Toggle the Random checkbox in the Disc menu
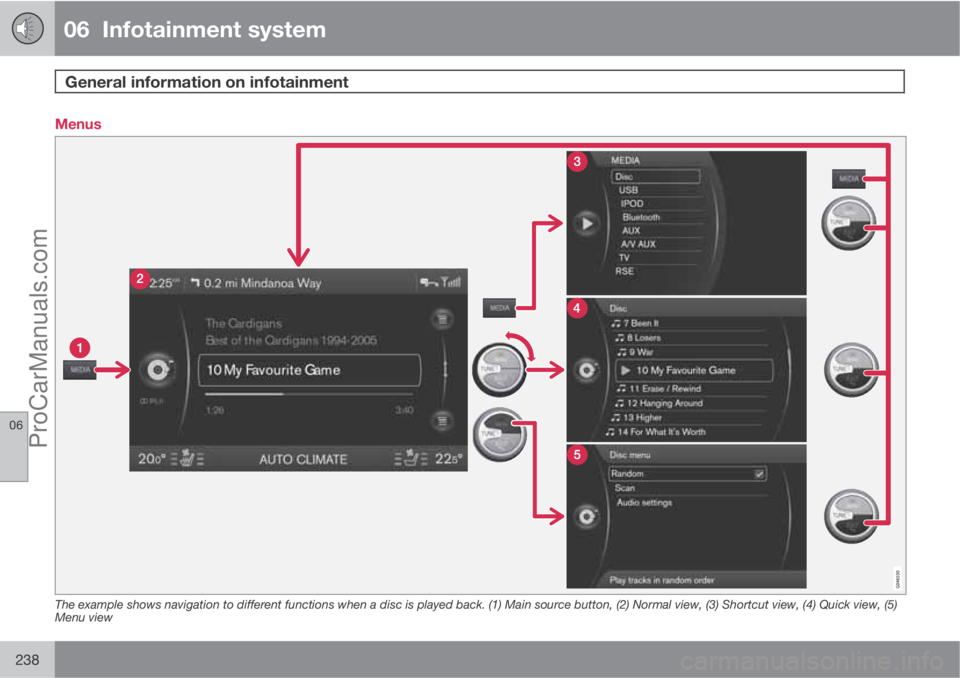 [759, 474]
